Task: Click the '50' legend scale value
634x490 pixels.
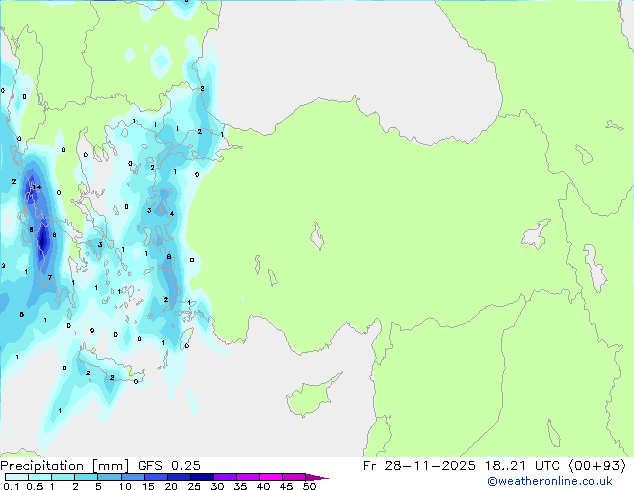Action: [309, 486]
